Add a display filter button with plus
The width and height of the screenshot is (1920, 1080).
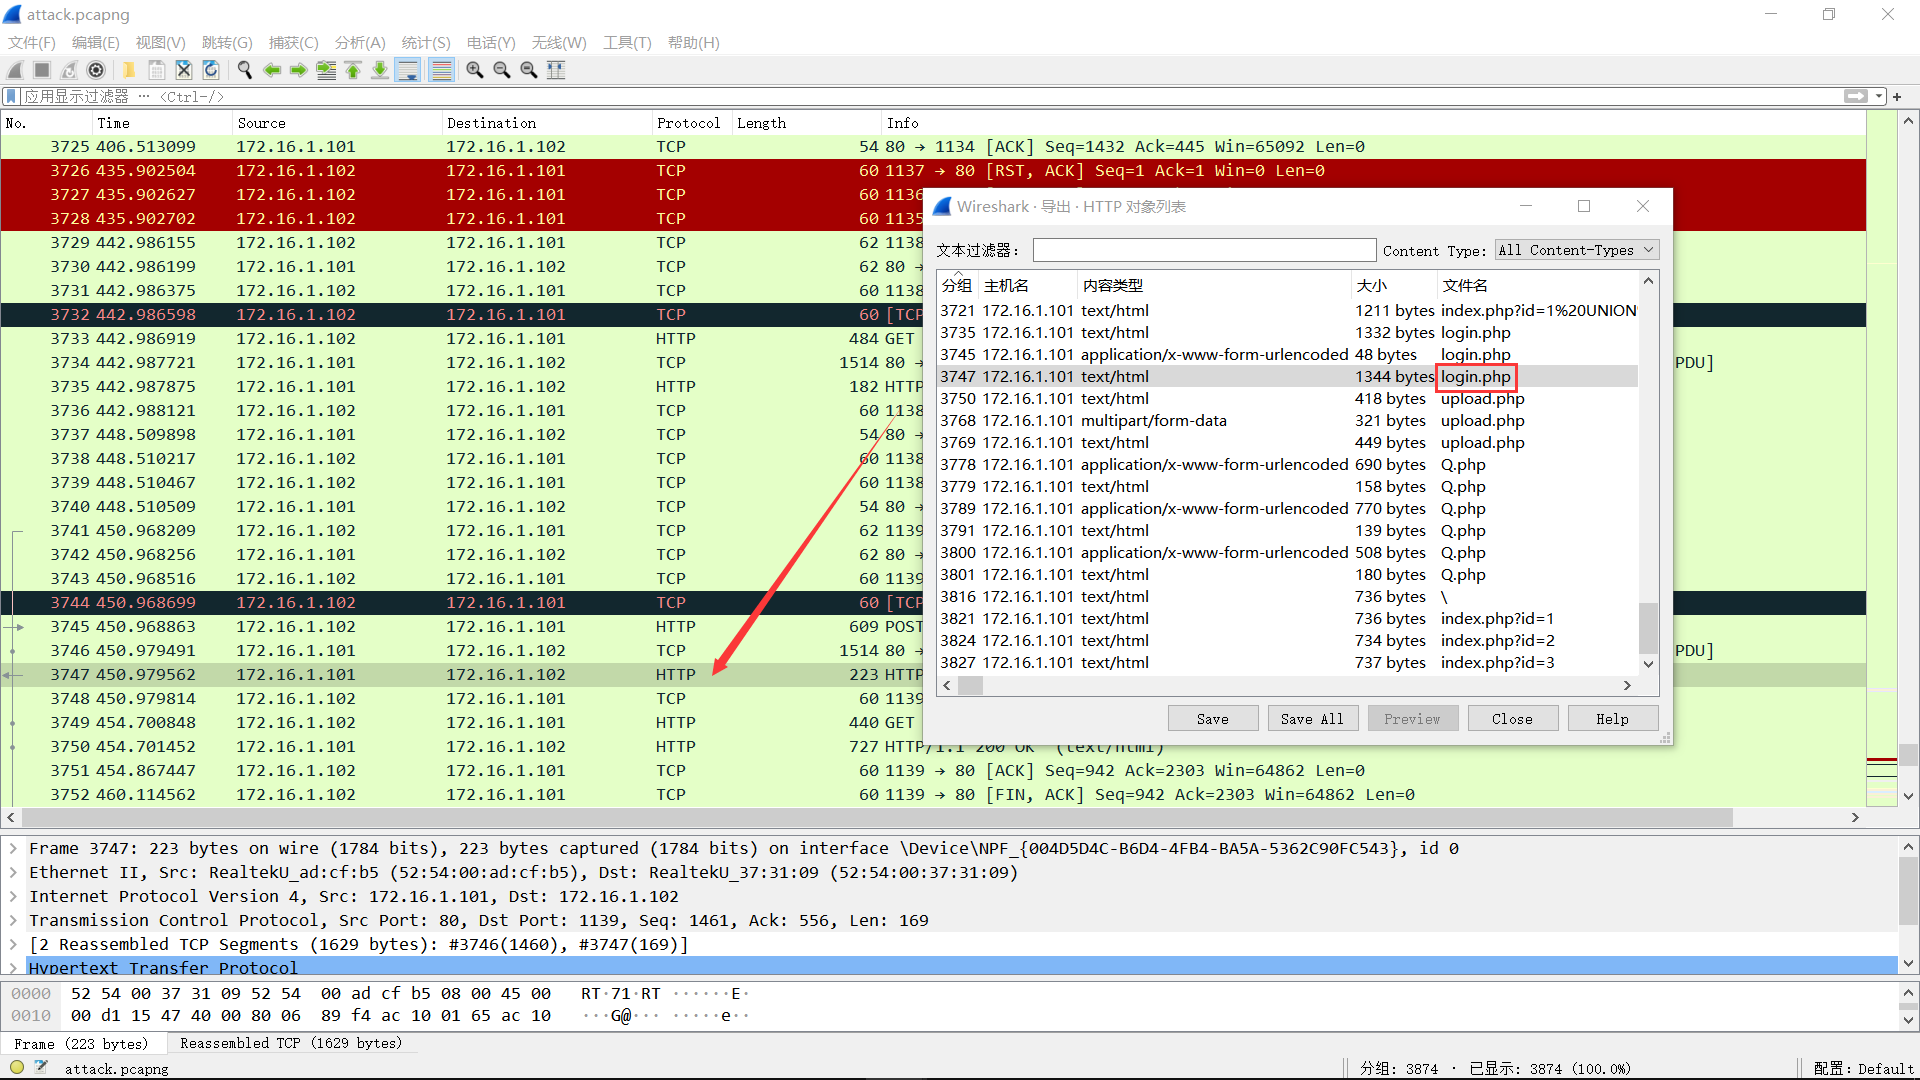click(x=1897, y=97)
